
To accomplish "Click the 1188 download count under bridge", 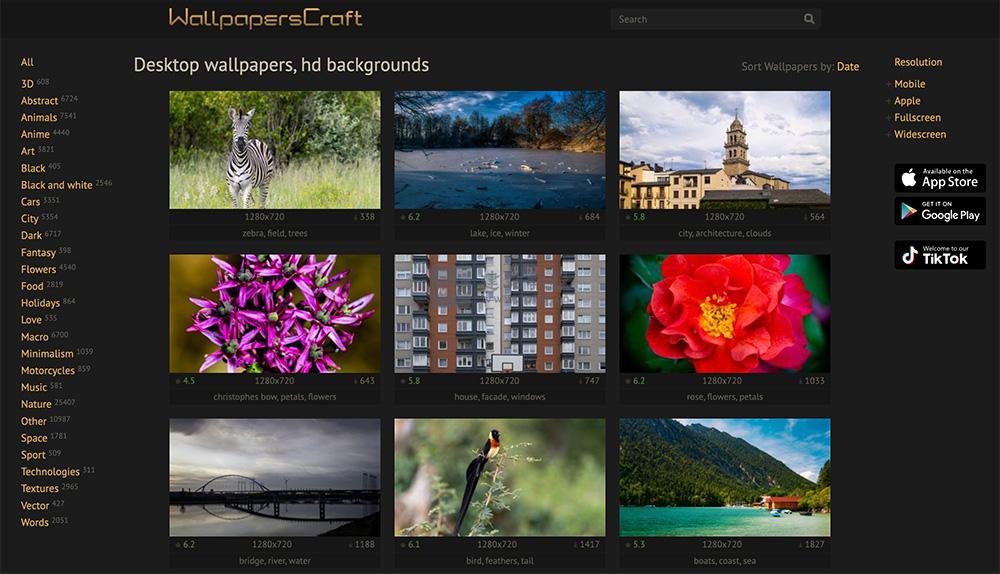I will pos(364,545).
